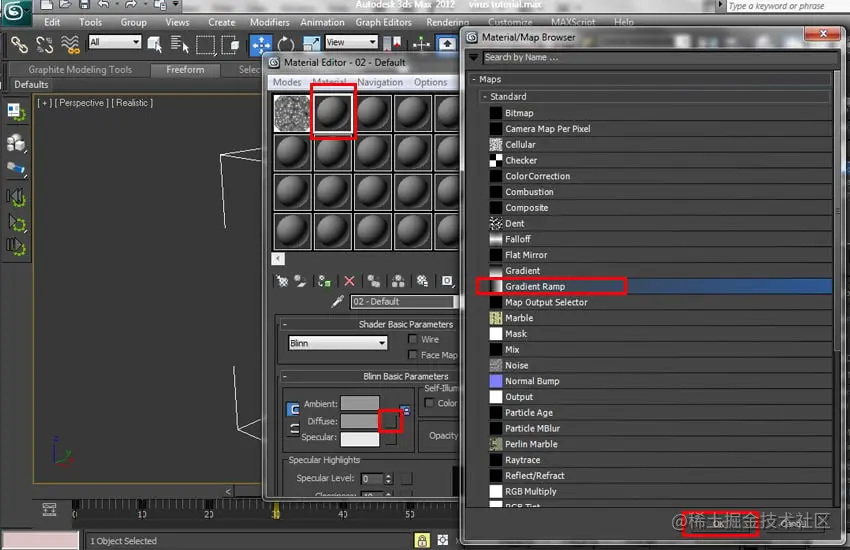Toggle the Diffuse-Specular color lock button
The width and height of the screenshot is (850, 550).
[294, 429]
